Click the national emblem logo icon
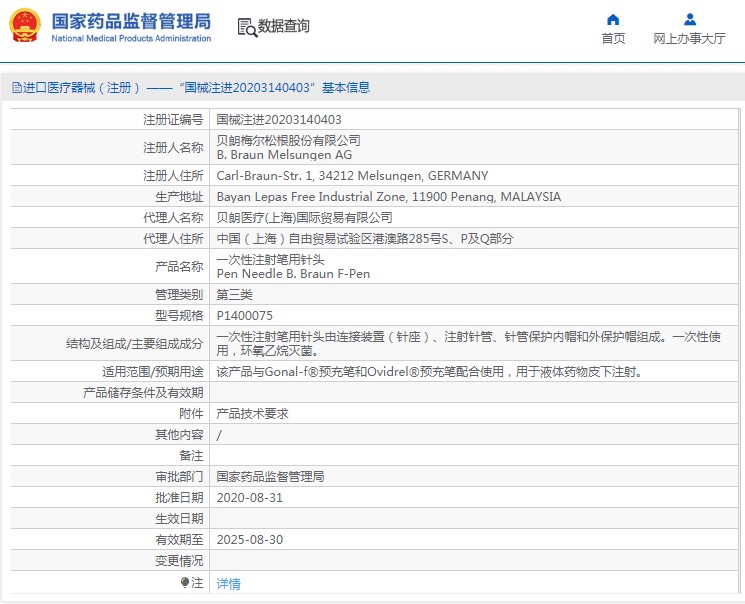 tap(25, 26)
